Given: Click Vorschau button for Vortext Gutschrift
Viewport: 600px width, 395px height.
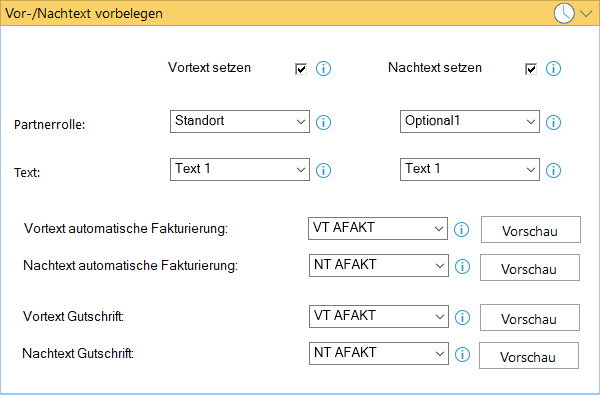Looking at the screenshot, I should (x=530, y=318).
